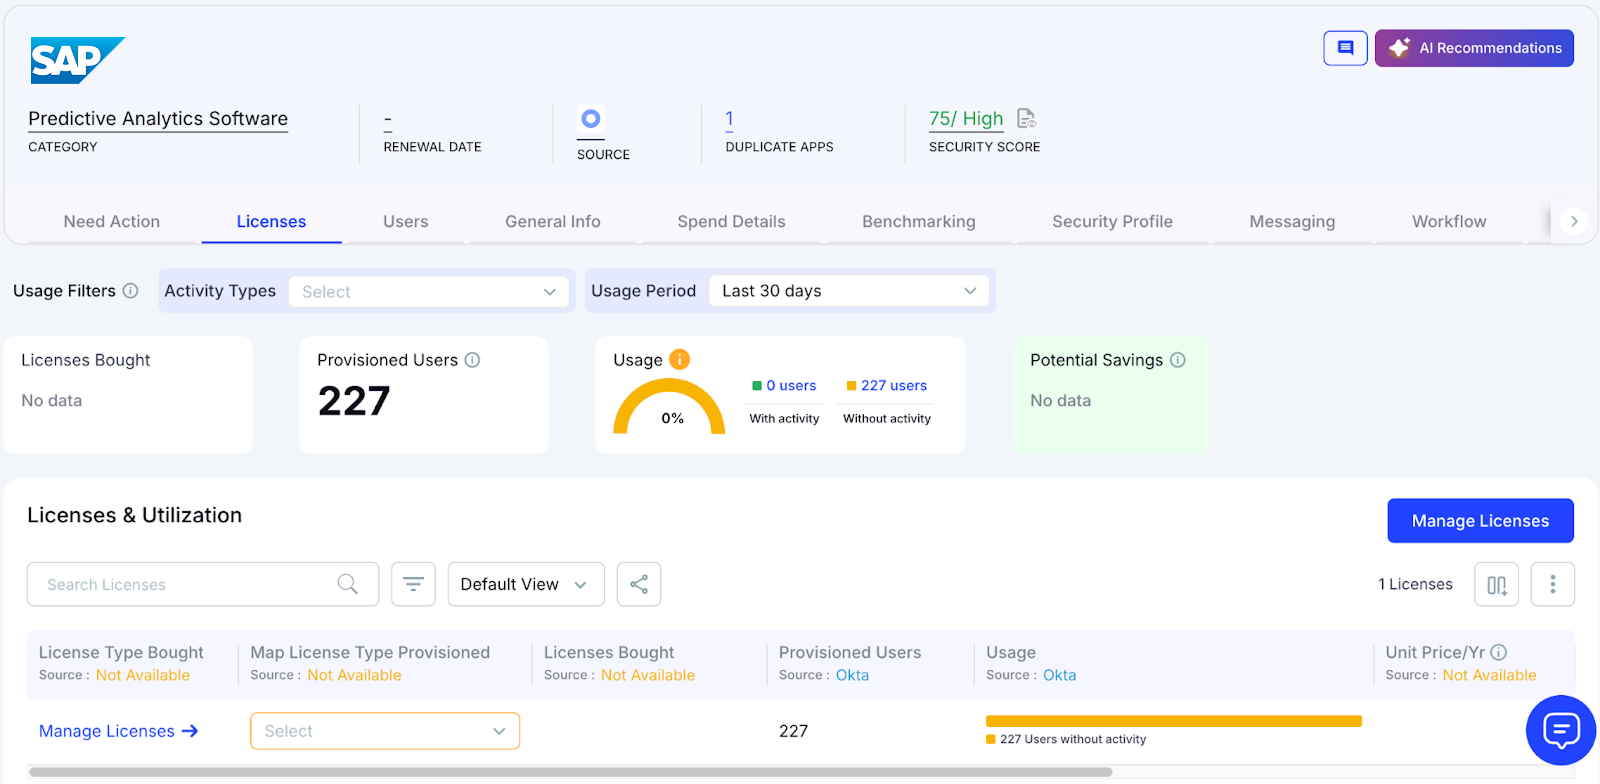The width and height of the screenshot is (1600, 784).
Task: Click the Okta source icon
Action: (x=591, y=119)
